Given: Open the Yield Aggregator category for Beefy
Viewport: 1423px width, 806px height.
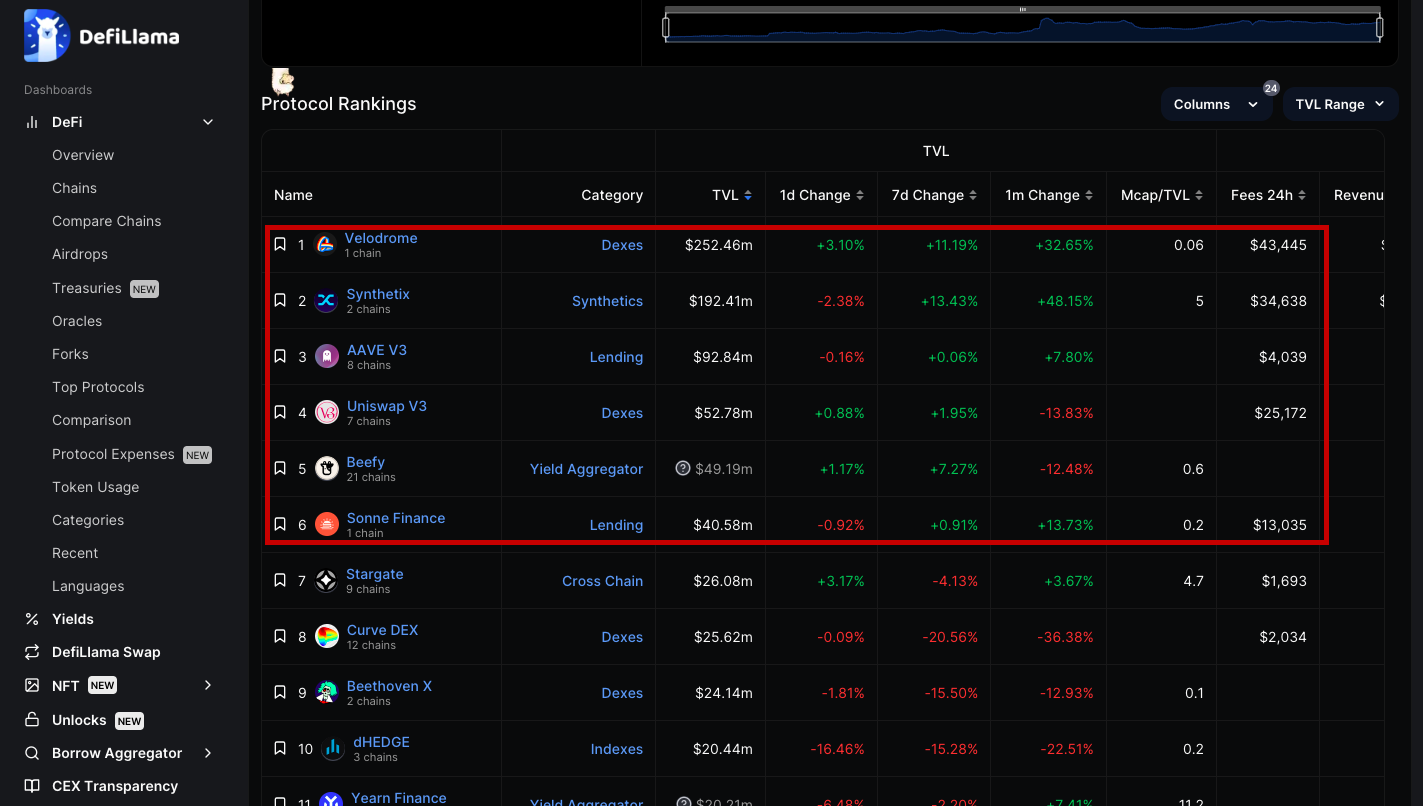Looking at the screenshot, I should point(586,469).
